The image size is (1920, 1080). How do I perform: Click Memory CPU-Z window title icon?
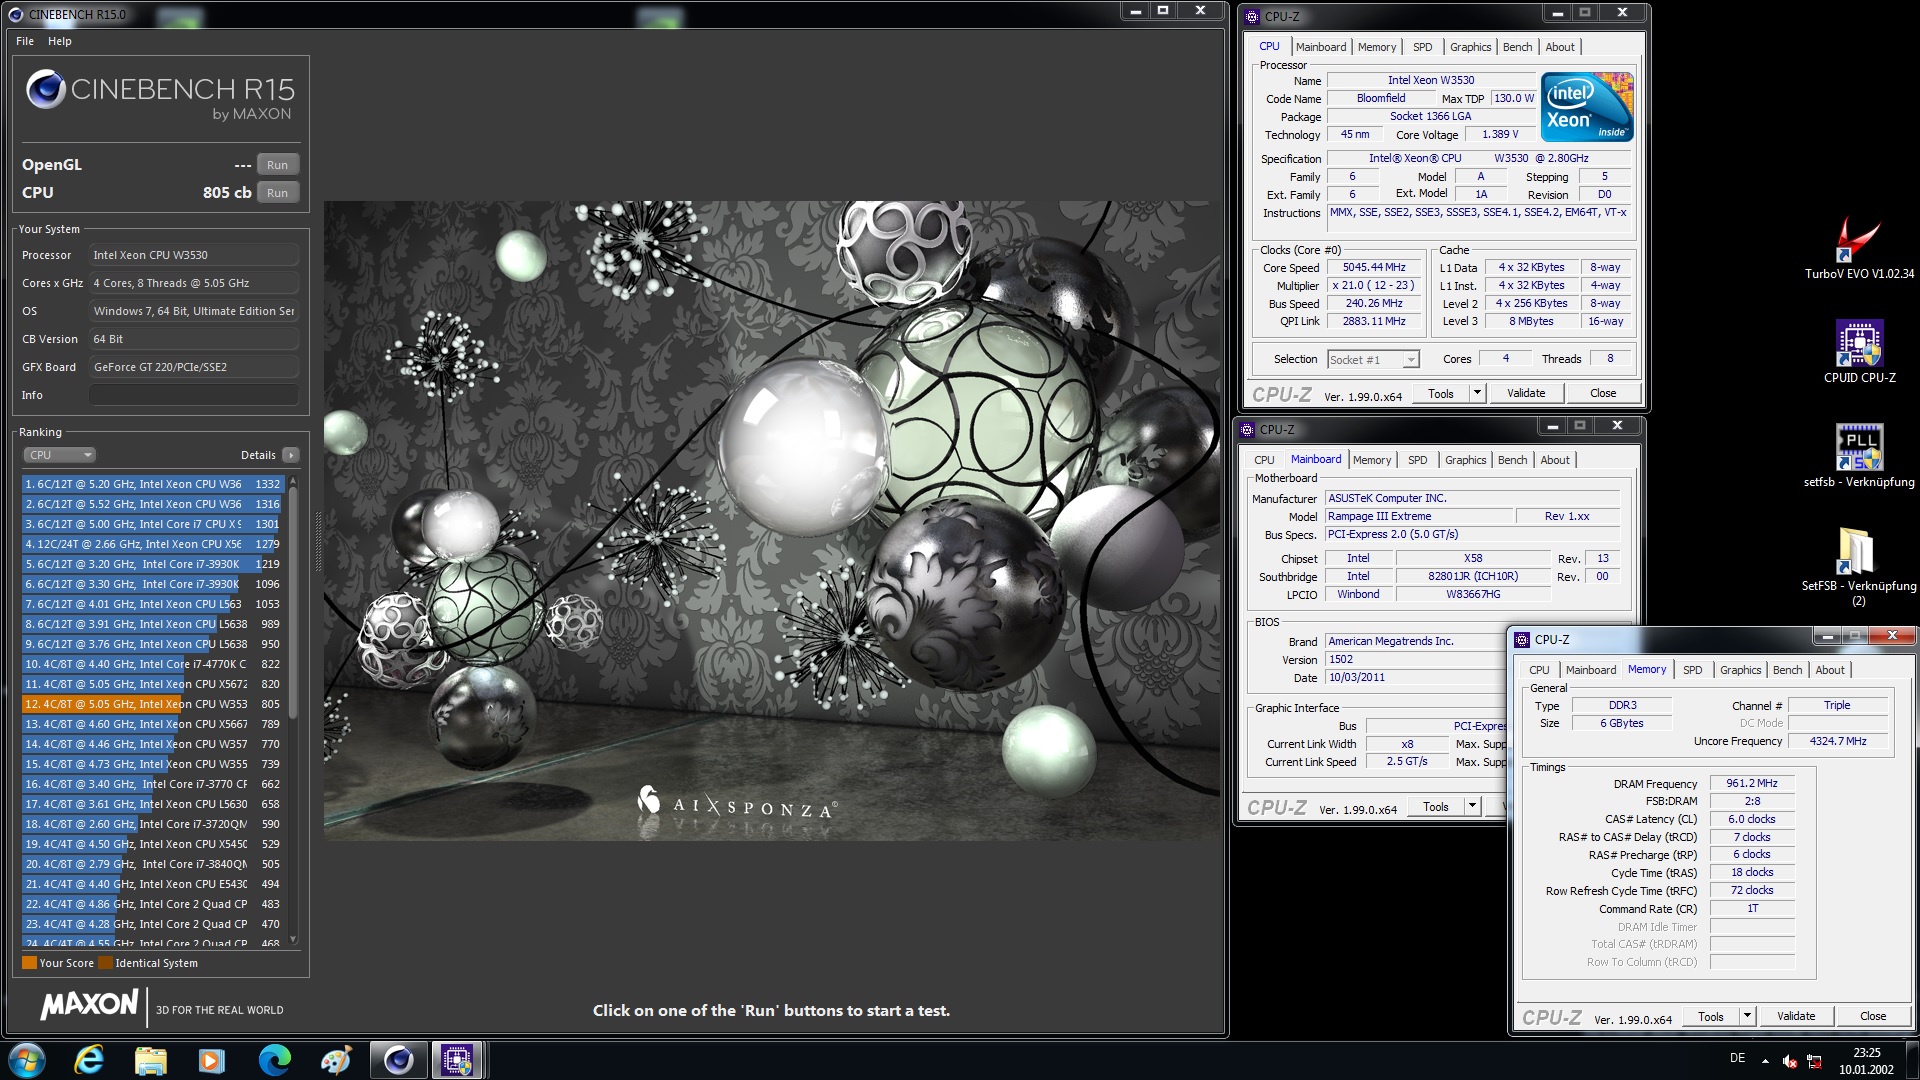pos(1522,640)
